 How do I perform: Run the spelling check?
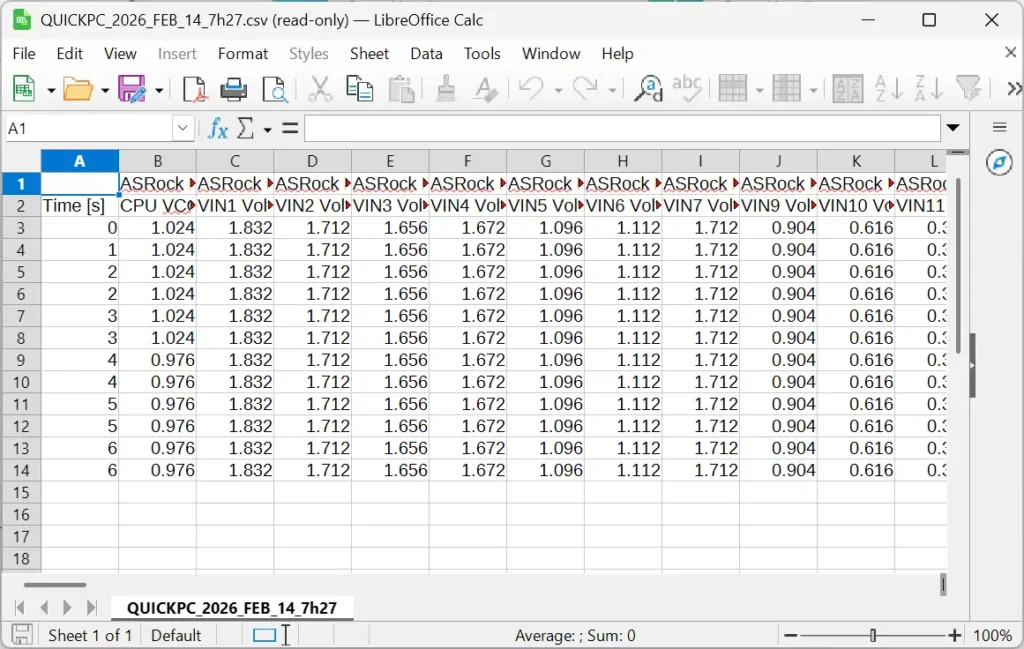(x=687, y=88)
